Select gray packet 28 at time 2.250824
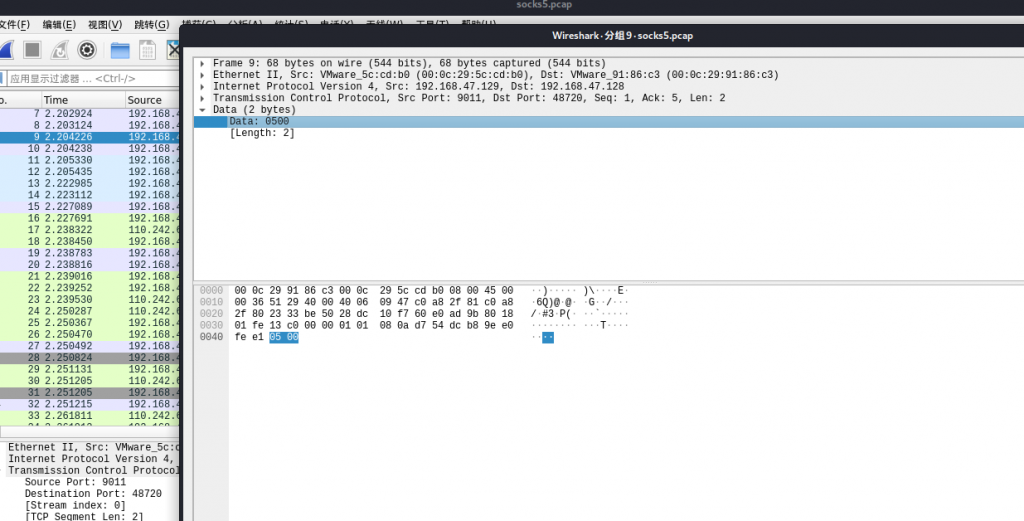 click(x=89, y=358)
